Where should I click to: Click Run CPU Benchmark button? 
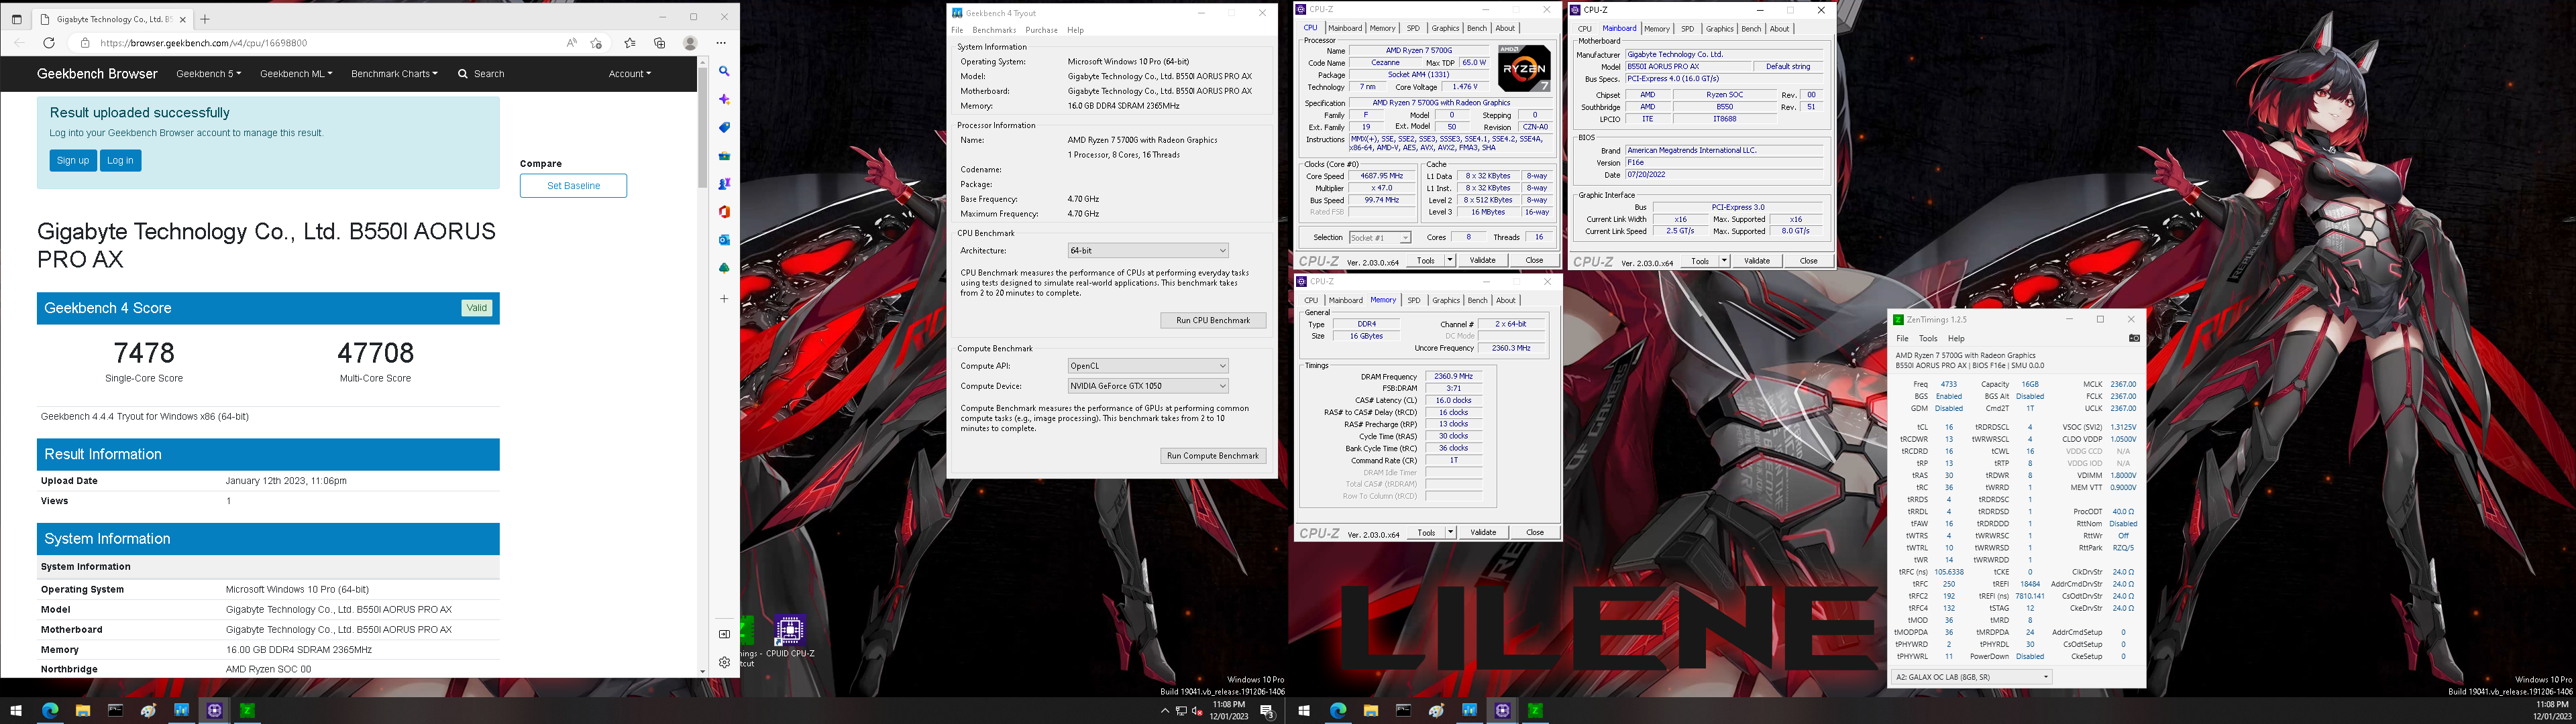tap(1213, 320)
